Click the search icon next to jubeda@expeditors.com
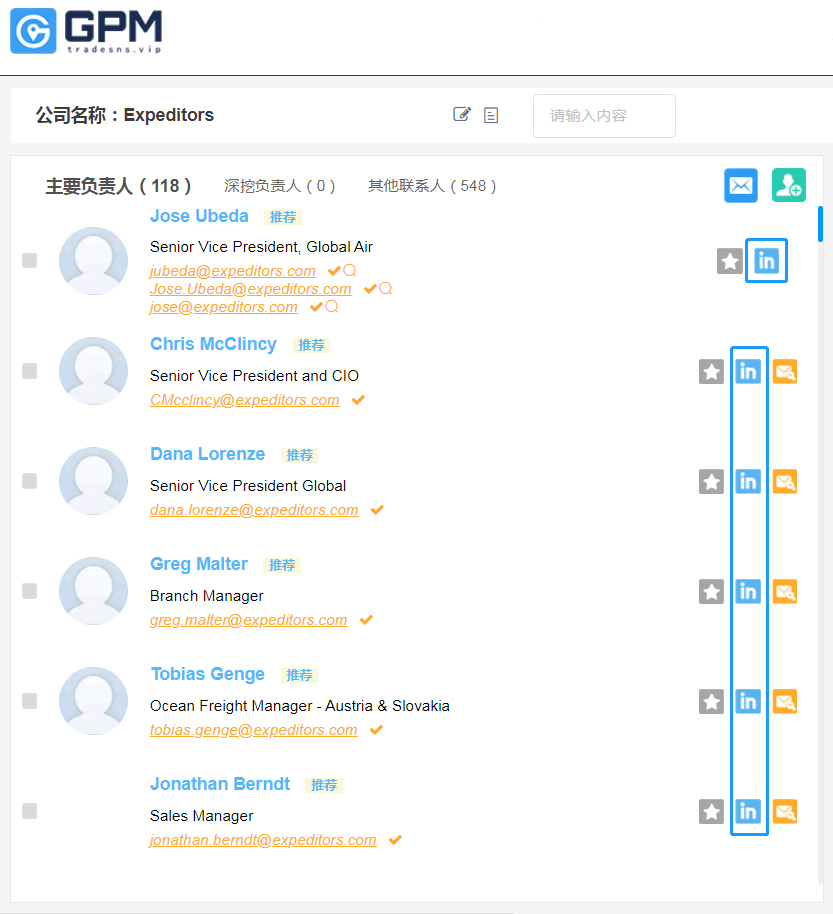Screen dimensions: 833x914 [x=350, y=270]
